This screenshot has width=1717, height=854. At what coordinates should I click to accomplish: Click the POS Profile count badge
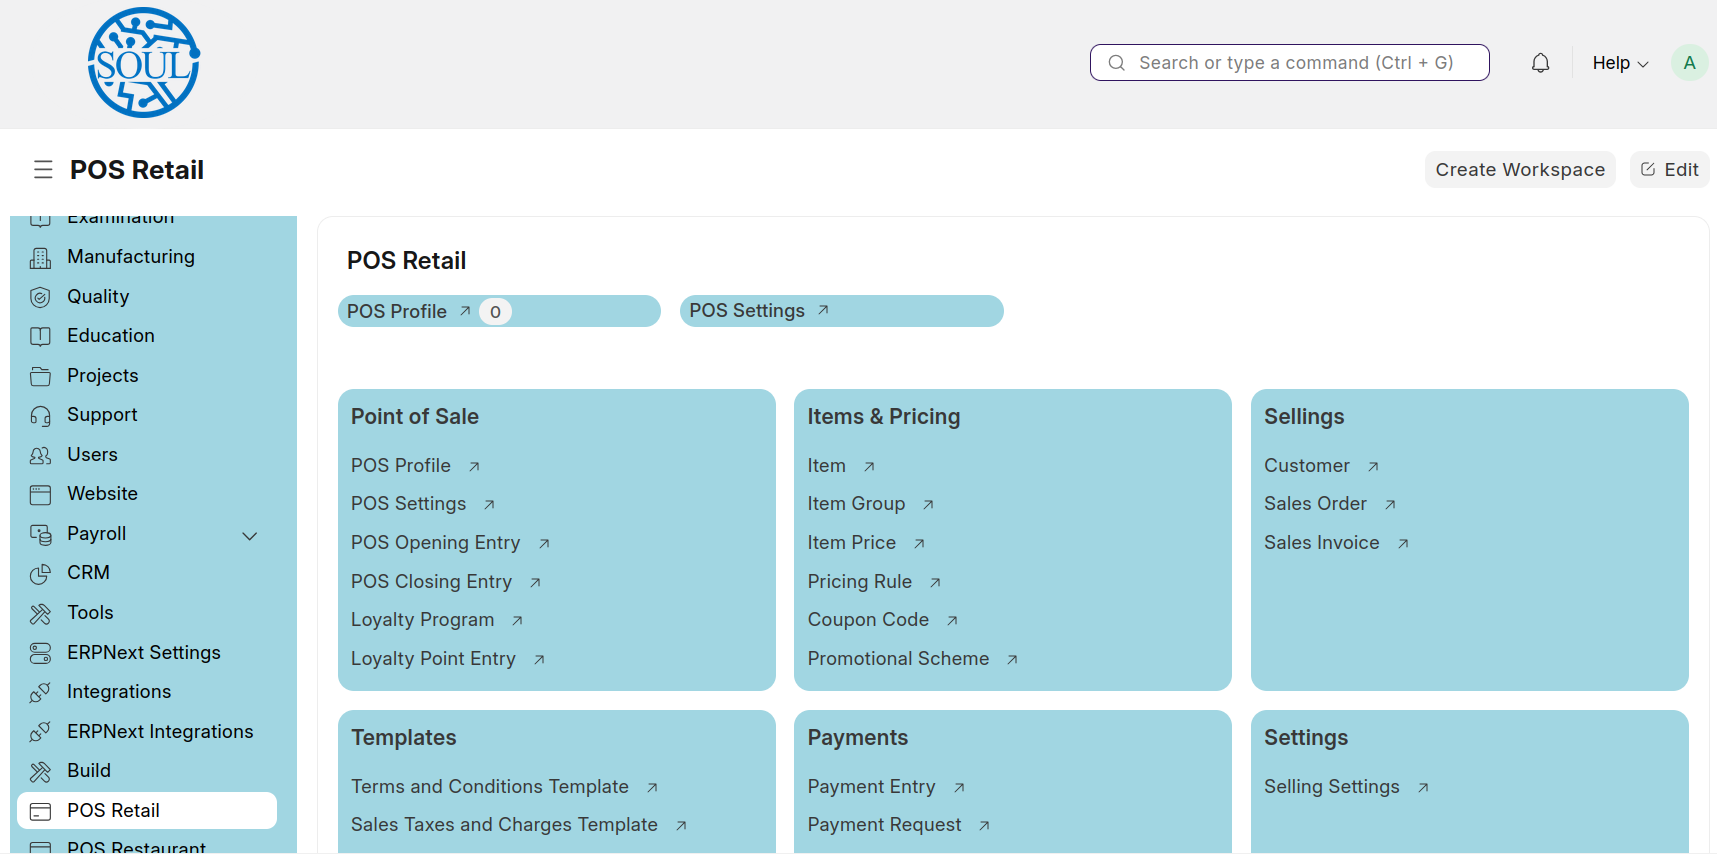pyautogui.click(x=495, y=312)
